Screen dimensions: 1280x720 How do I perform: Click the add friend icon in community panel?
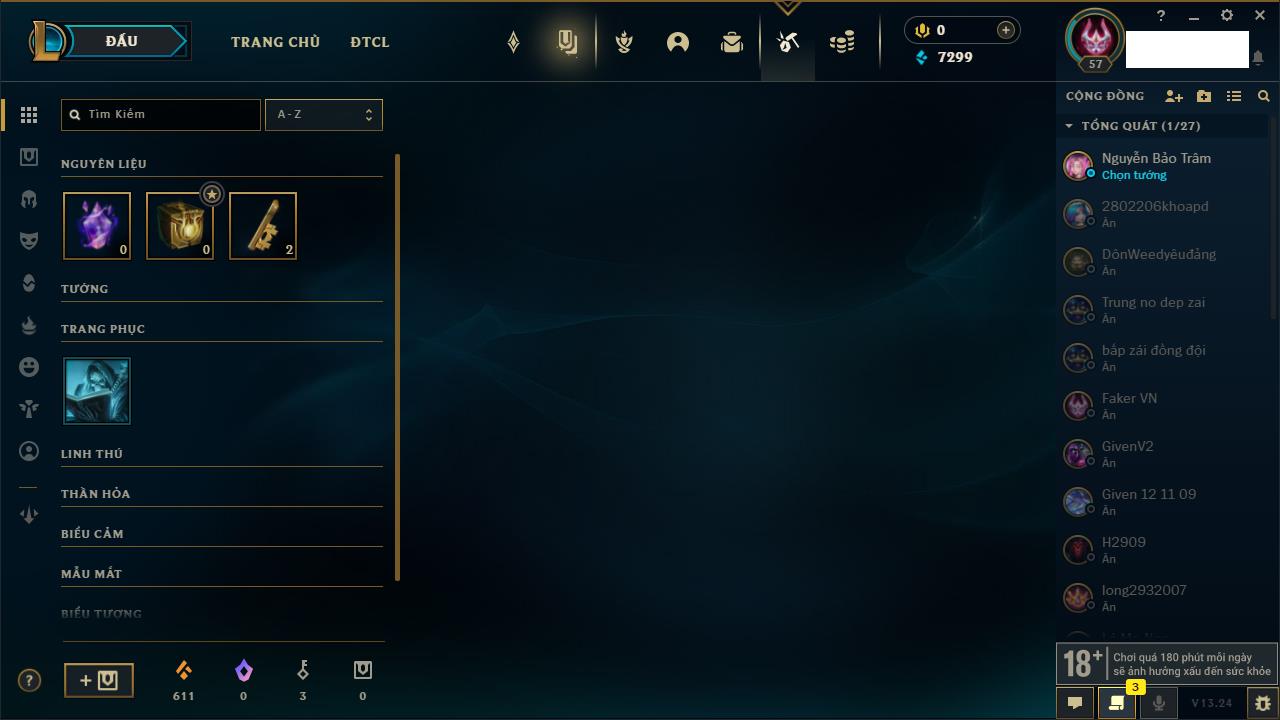click(1174, 96)
